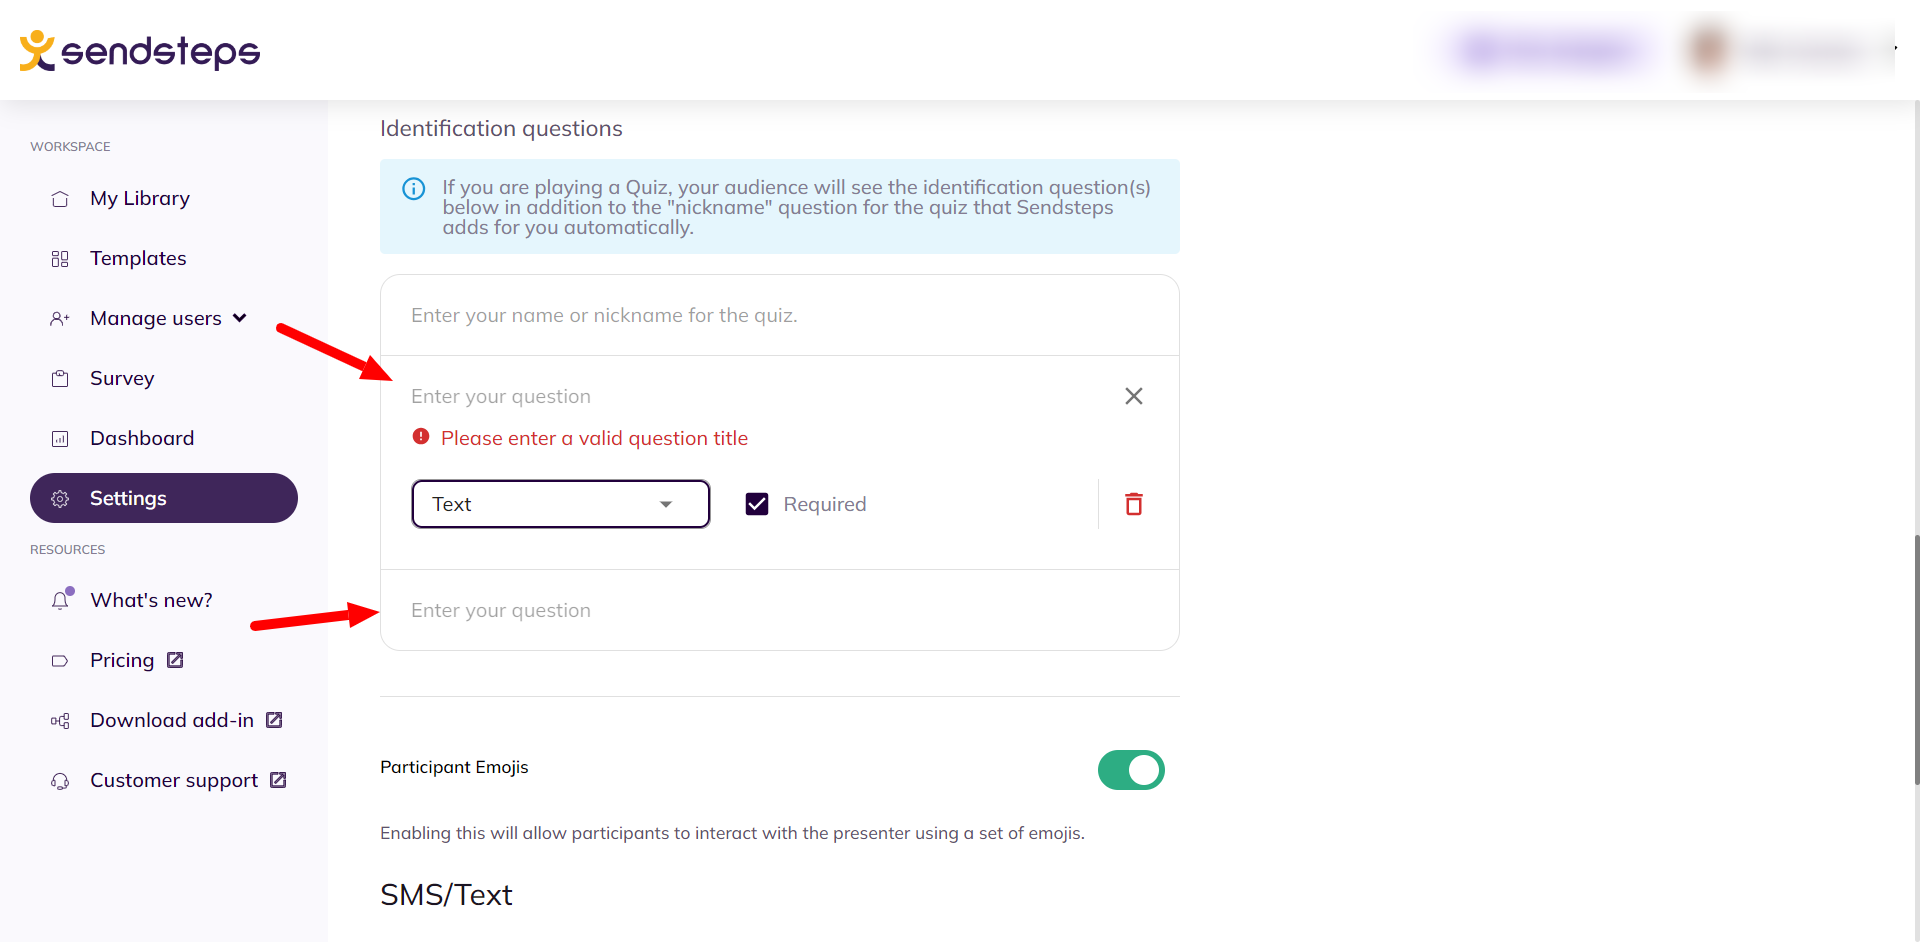
Task: Toggle Participant Emojis switch off
Action: point(1131,770)
